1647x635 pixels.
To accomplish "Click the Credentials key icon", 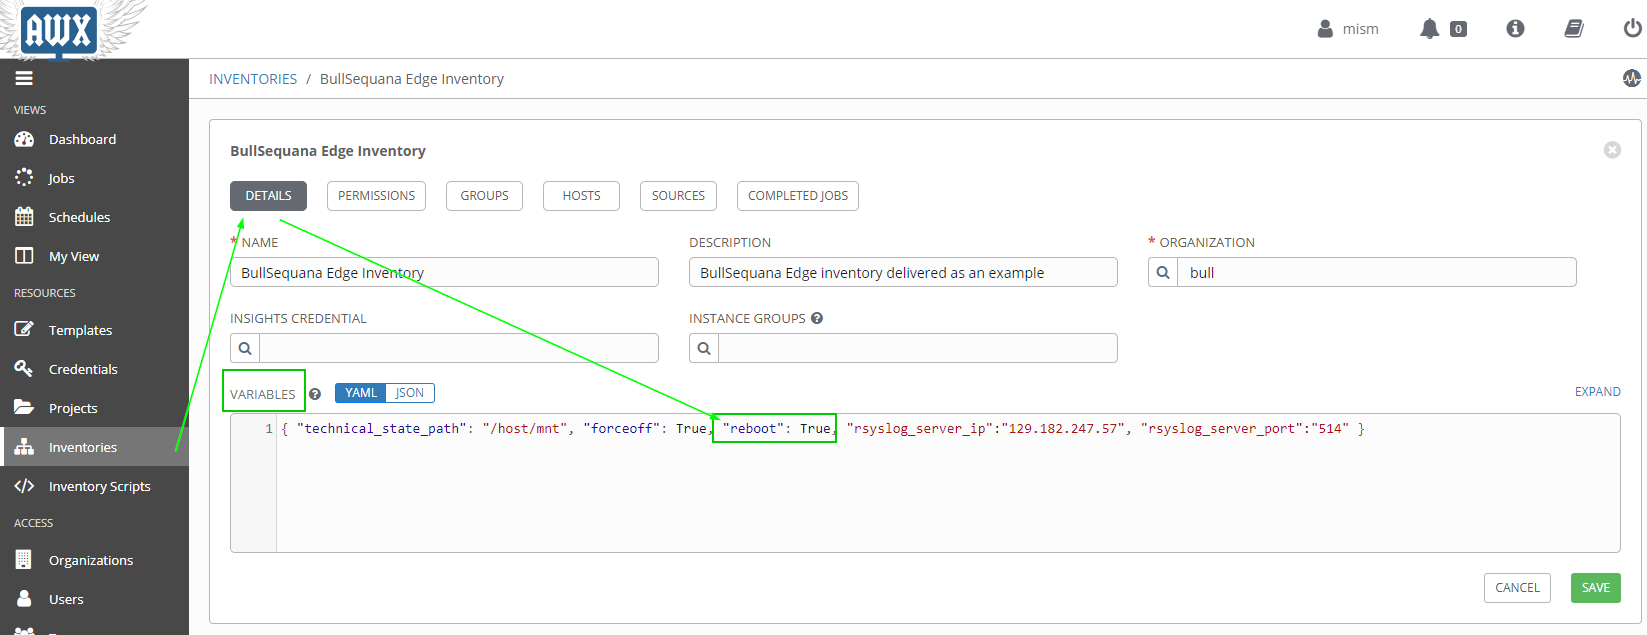I will [24, 368].
